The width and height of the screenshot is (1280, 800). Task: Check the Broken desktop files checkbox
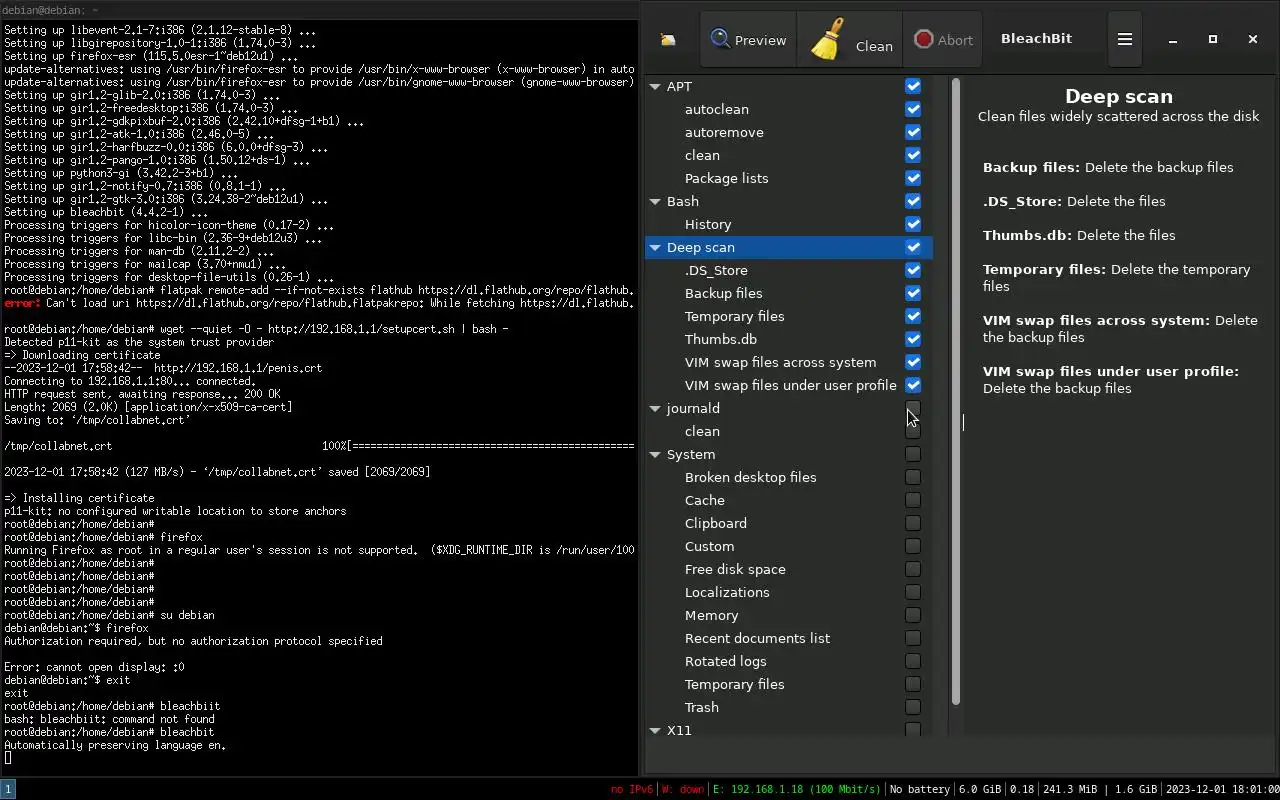tap(913, 477)
